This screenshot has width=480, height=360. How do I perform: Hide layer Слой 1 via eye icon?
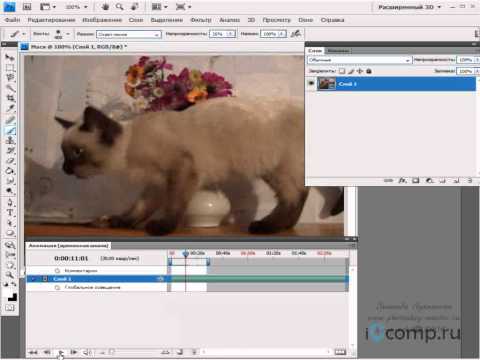tap(311, 83)
